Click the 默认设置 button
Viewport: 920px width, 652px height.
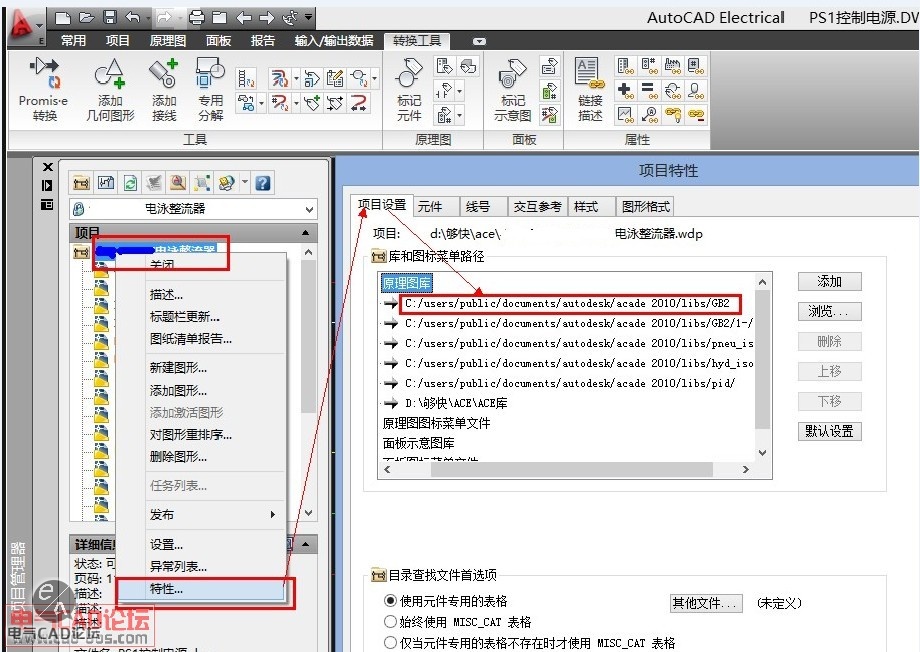829,431
